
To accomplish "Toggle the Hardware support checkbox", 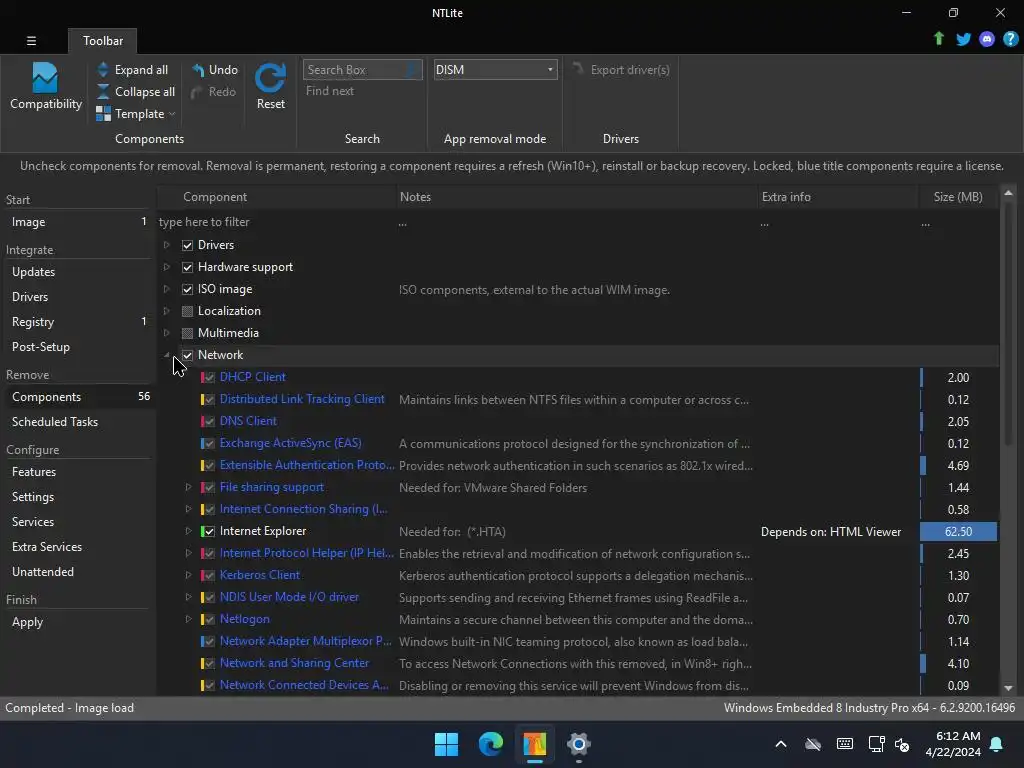I will tap(187, 267).
